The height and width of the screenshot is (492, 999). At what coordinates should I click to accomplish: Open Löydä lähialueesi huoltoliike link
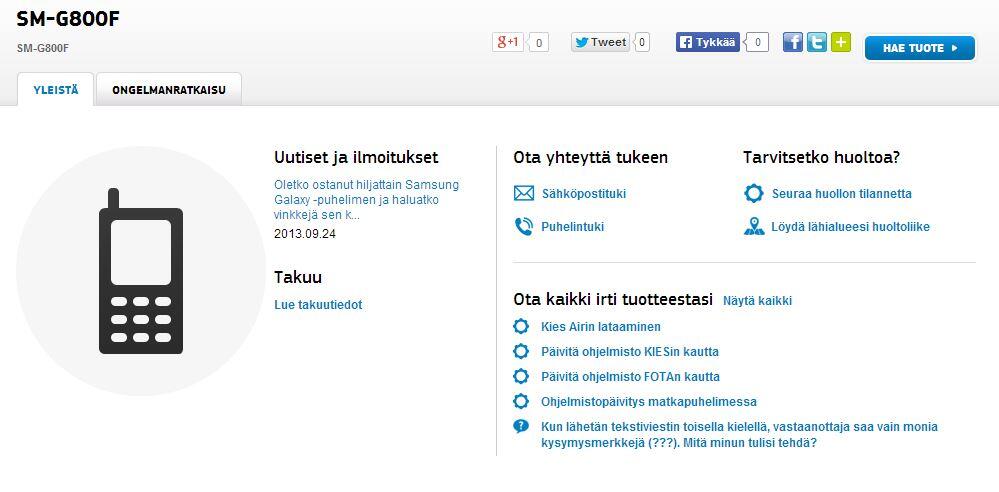pyautogui.click(x=851, y=226)
